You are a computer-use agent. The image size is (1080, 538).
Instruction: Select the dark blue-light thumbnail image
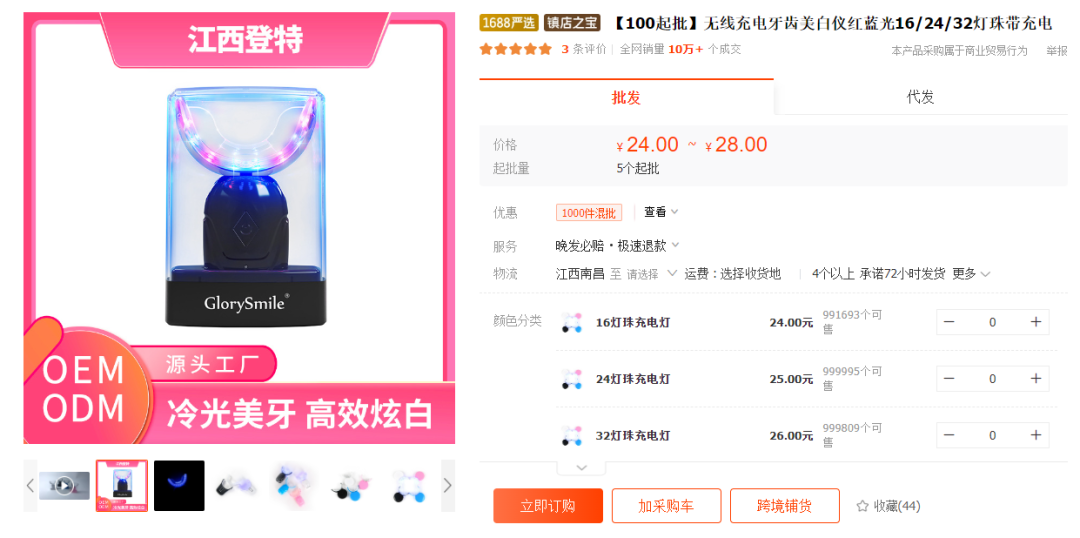click(x=179, y=486)
